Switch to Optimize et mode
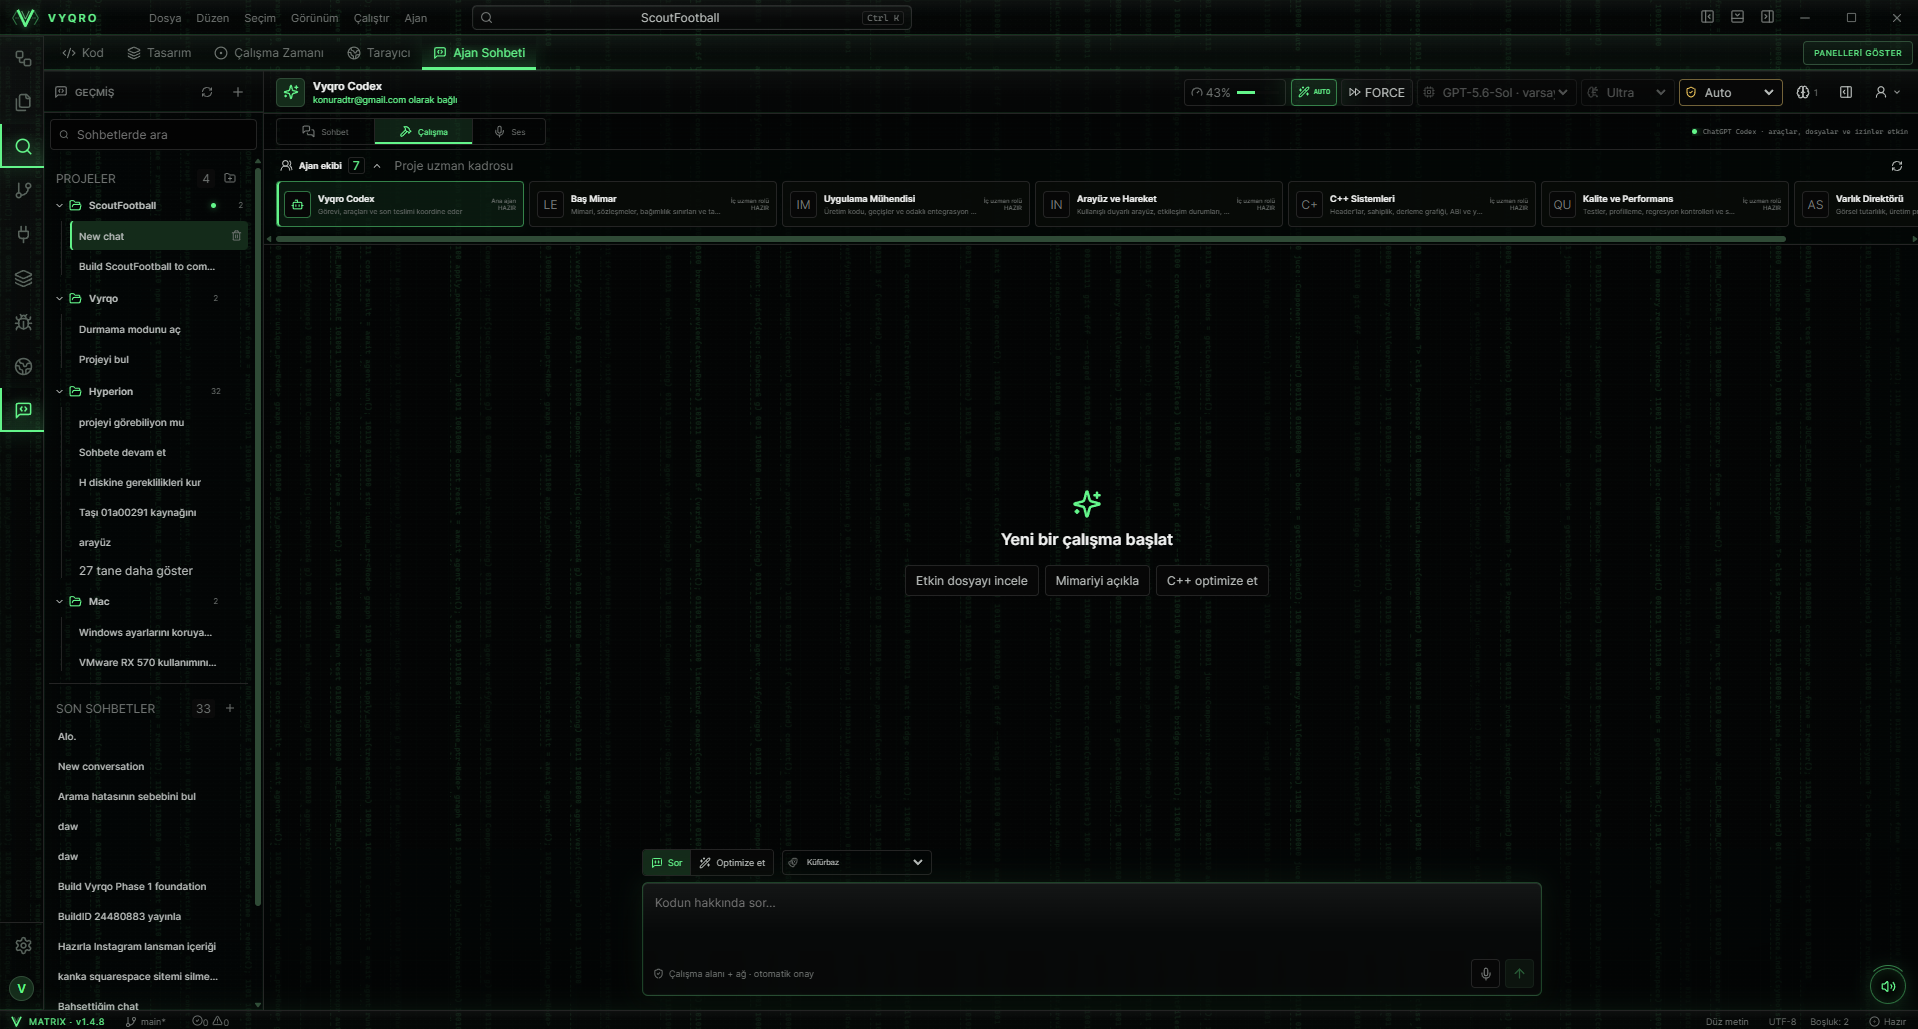This screenshot has width=1918, height=1029. pos(732,862)
